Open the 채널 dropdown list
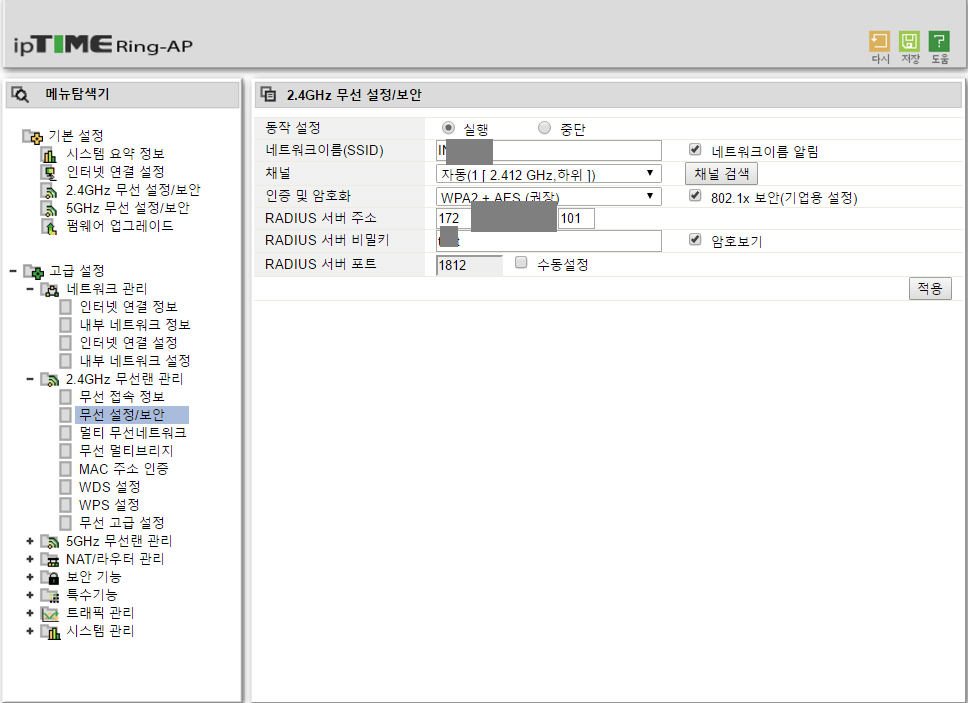 (548, 173)
